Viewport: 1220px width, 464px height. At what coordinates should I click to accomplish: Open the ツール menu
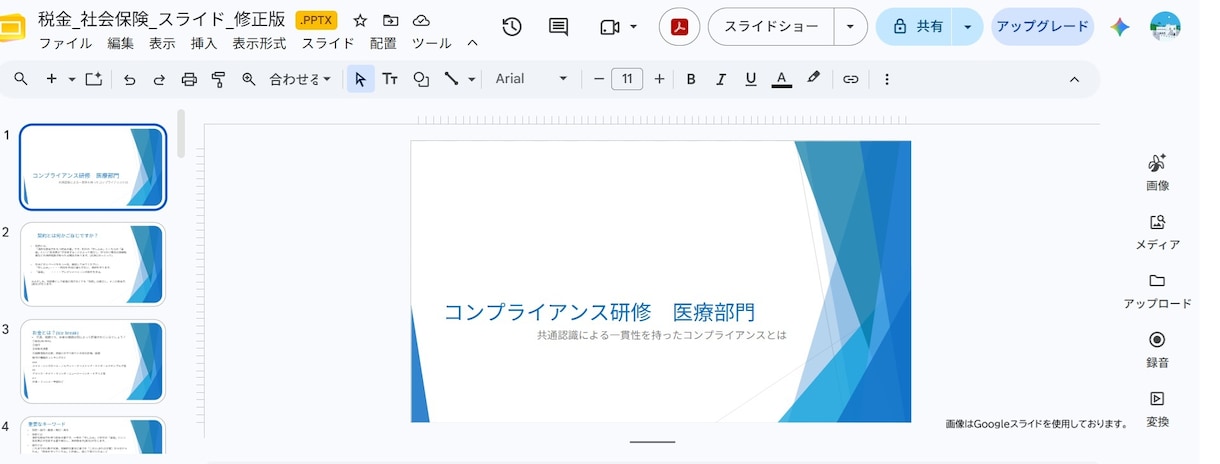pos(432,43)
